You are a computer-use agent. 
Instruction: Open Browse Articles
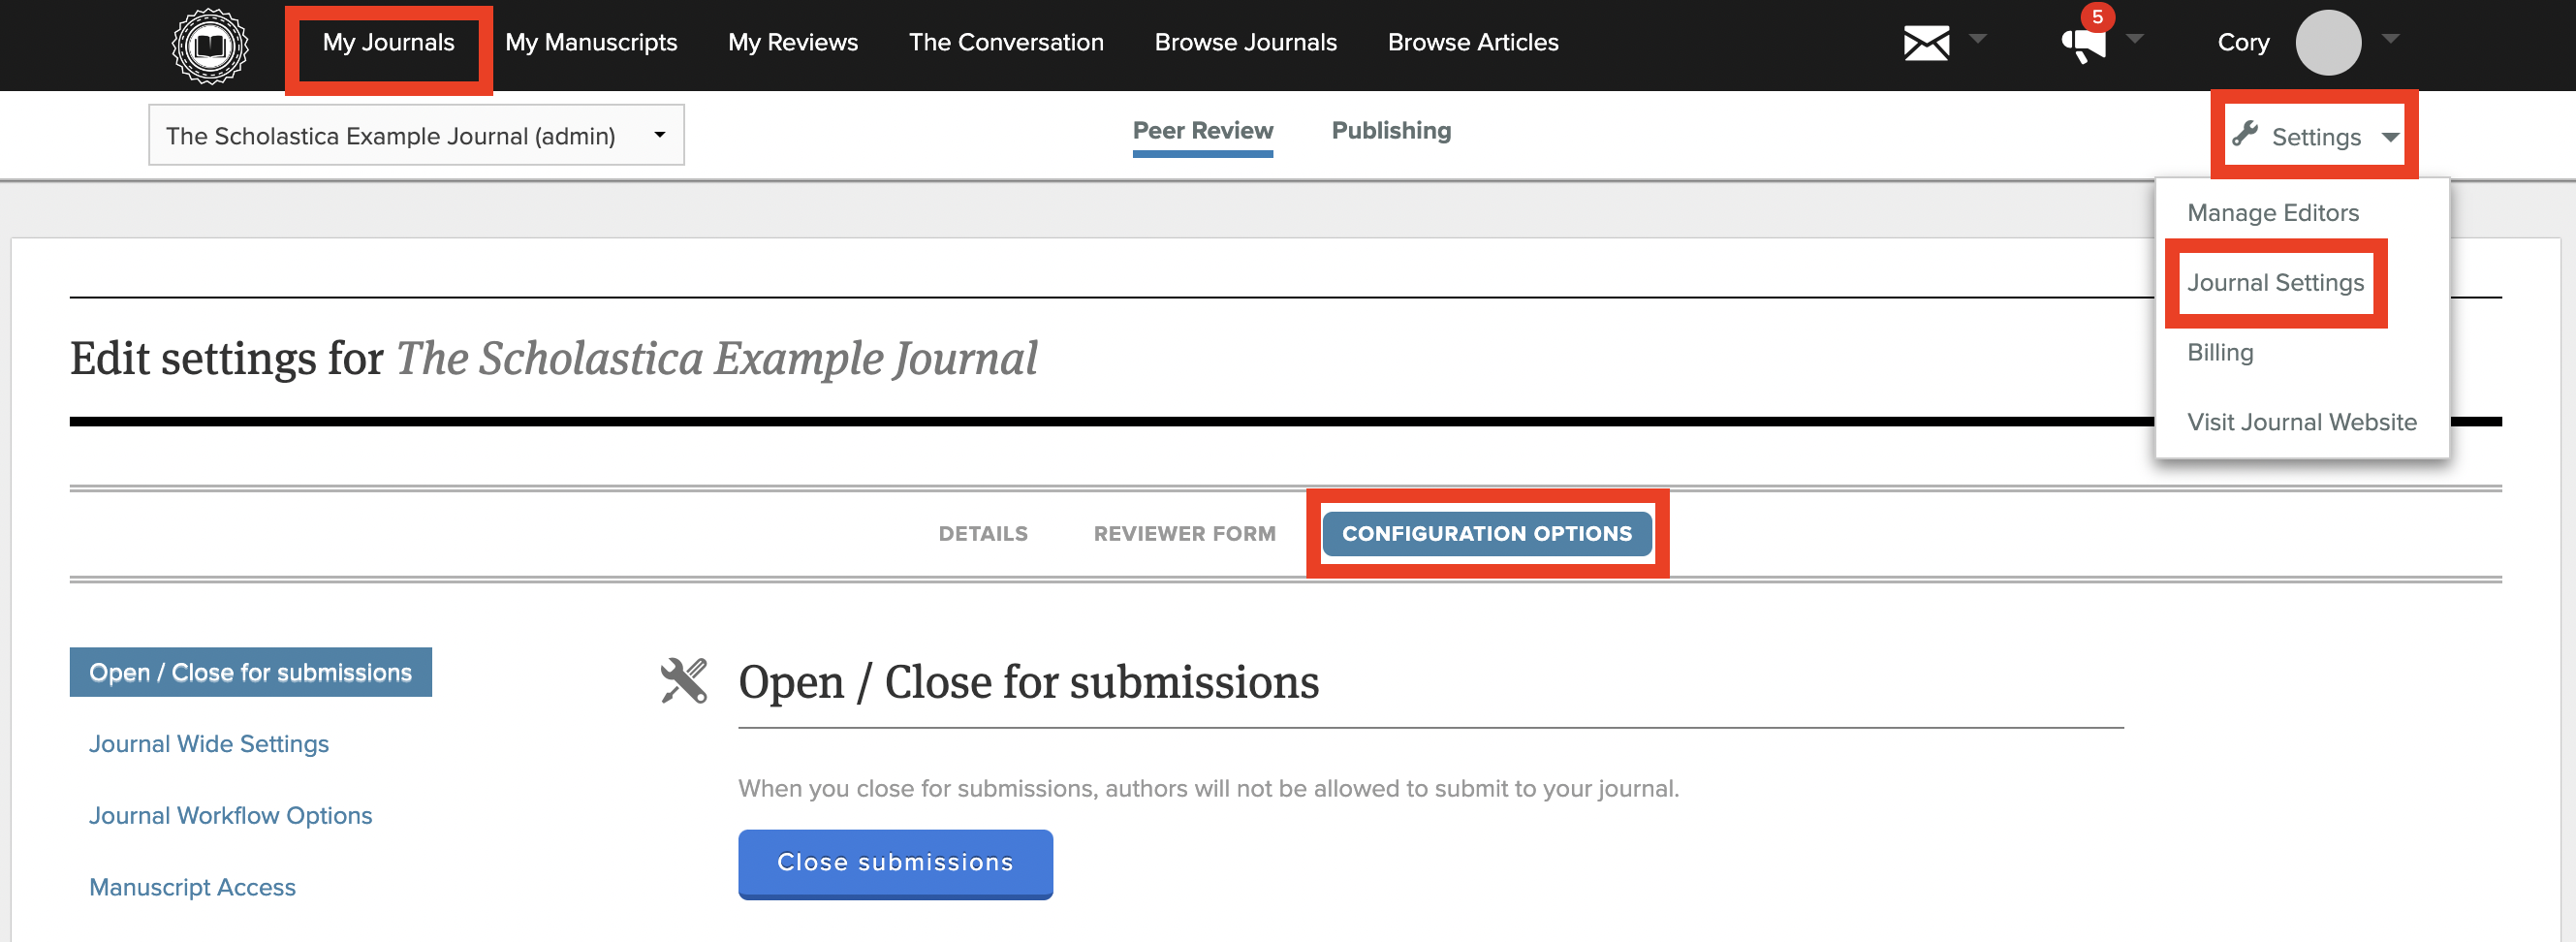(x=1473, y=42)
